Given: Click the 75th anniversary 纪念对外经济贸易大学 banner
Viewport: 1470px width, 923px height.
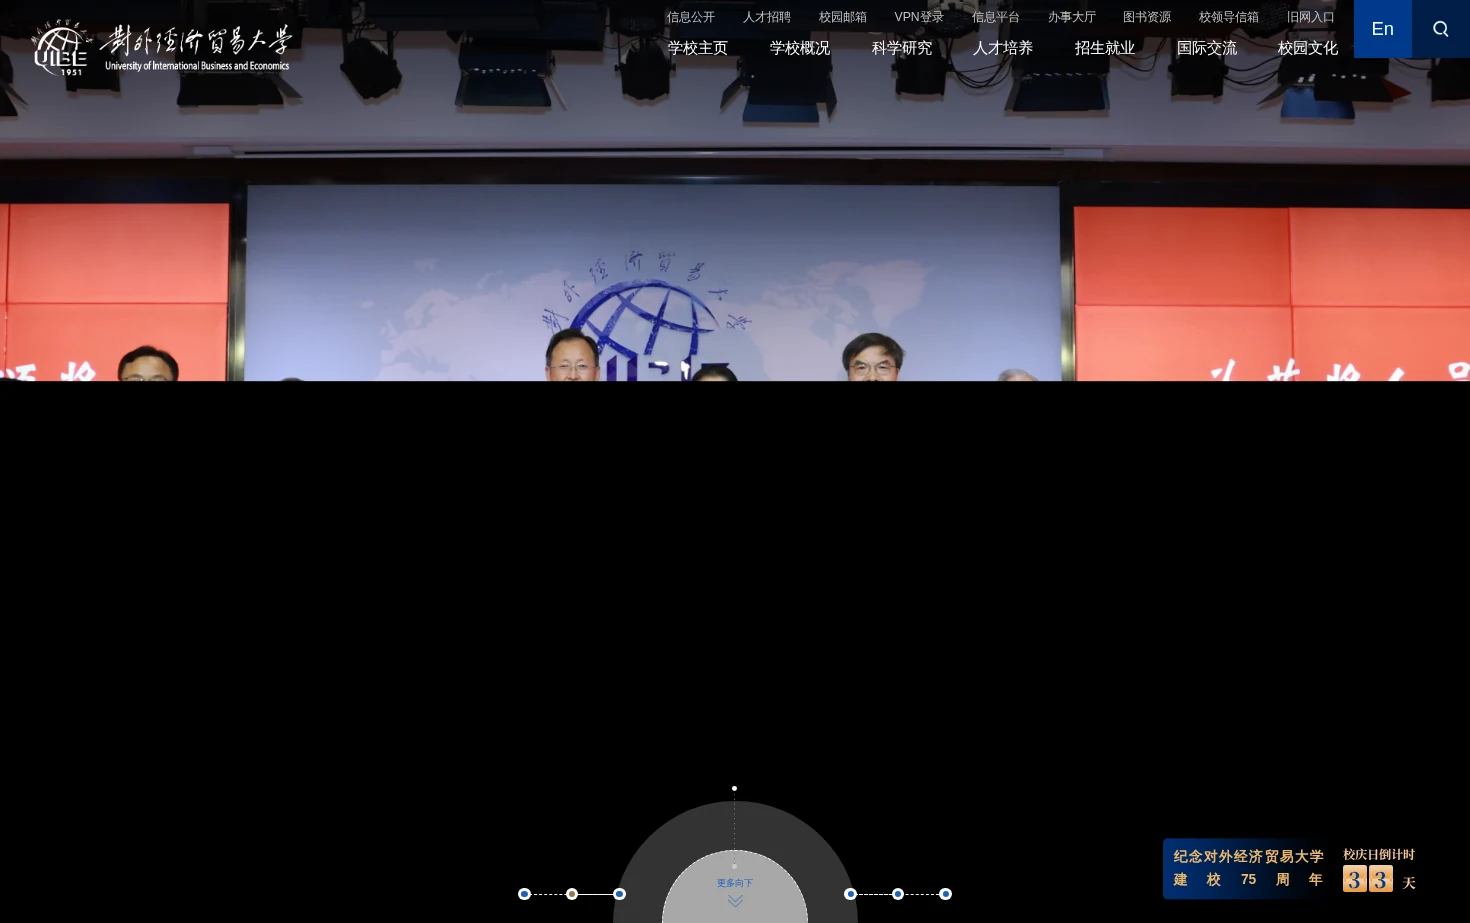Looking at the screenshot, I should pyautogui.click(x=1248, y=868).
